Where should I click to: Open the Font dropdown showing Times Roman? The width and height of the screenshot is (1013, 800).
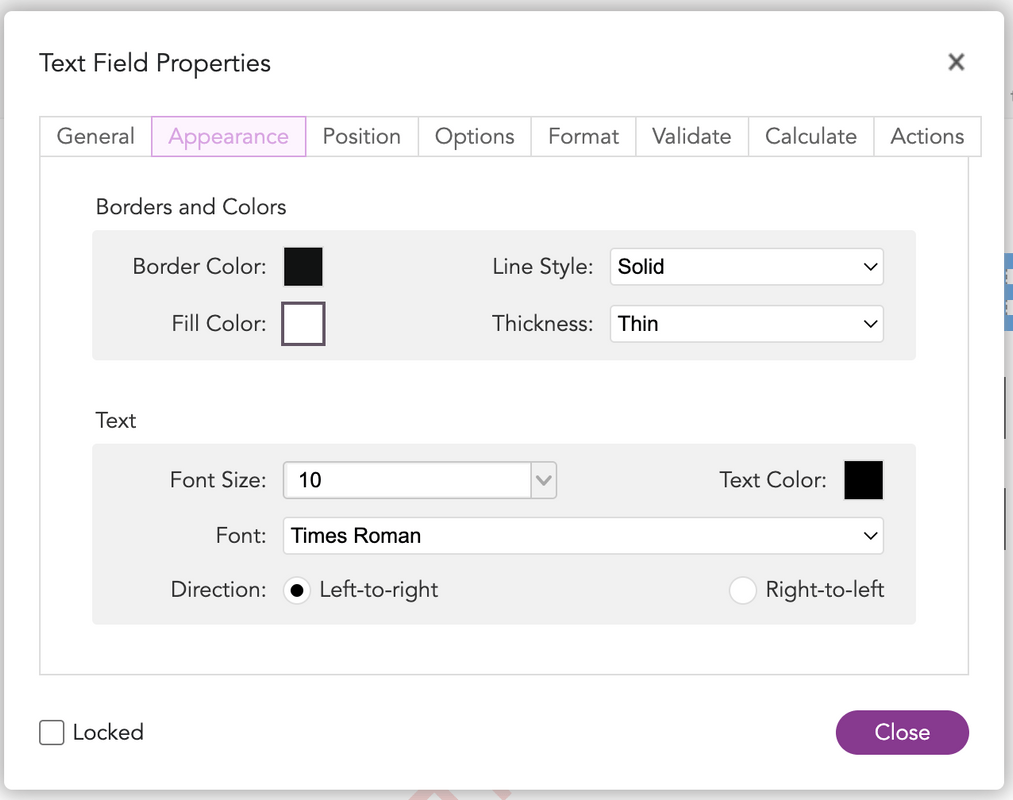(x=583, y=536)
